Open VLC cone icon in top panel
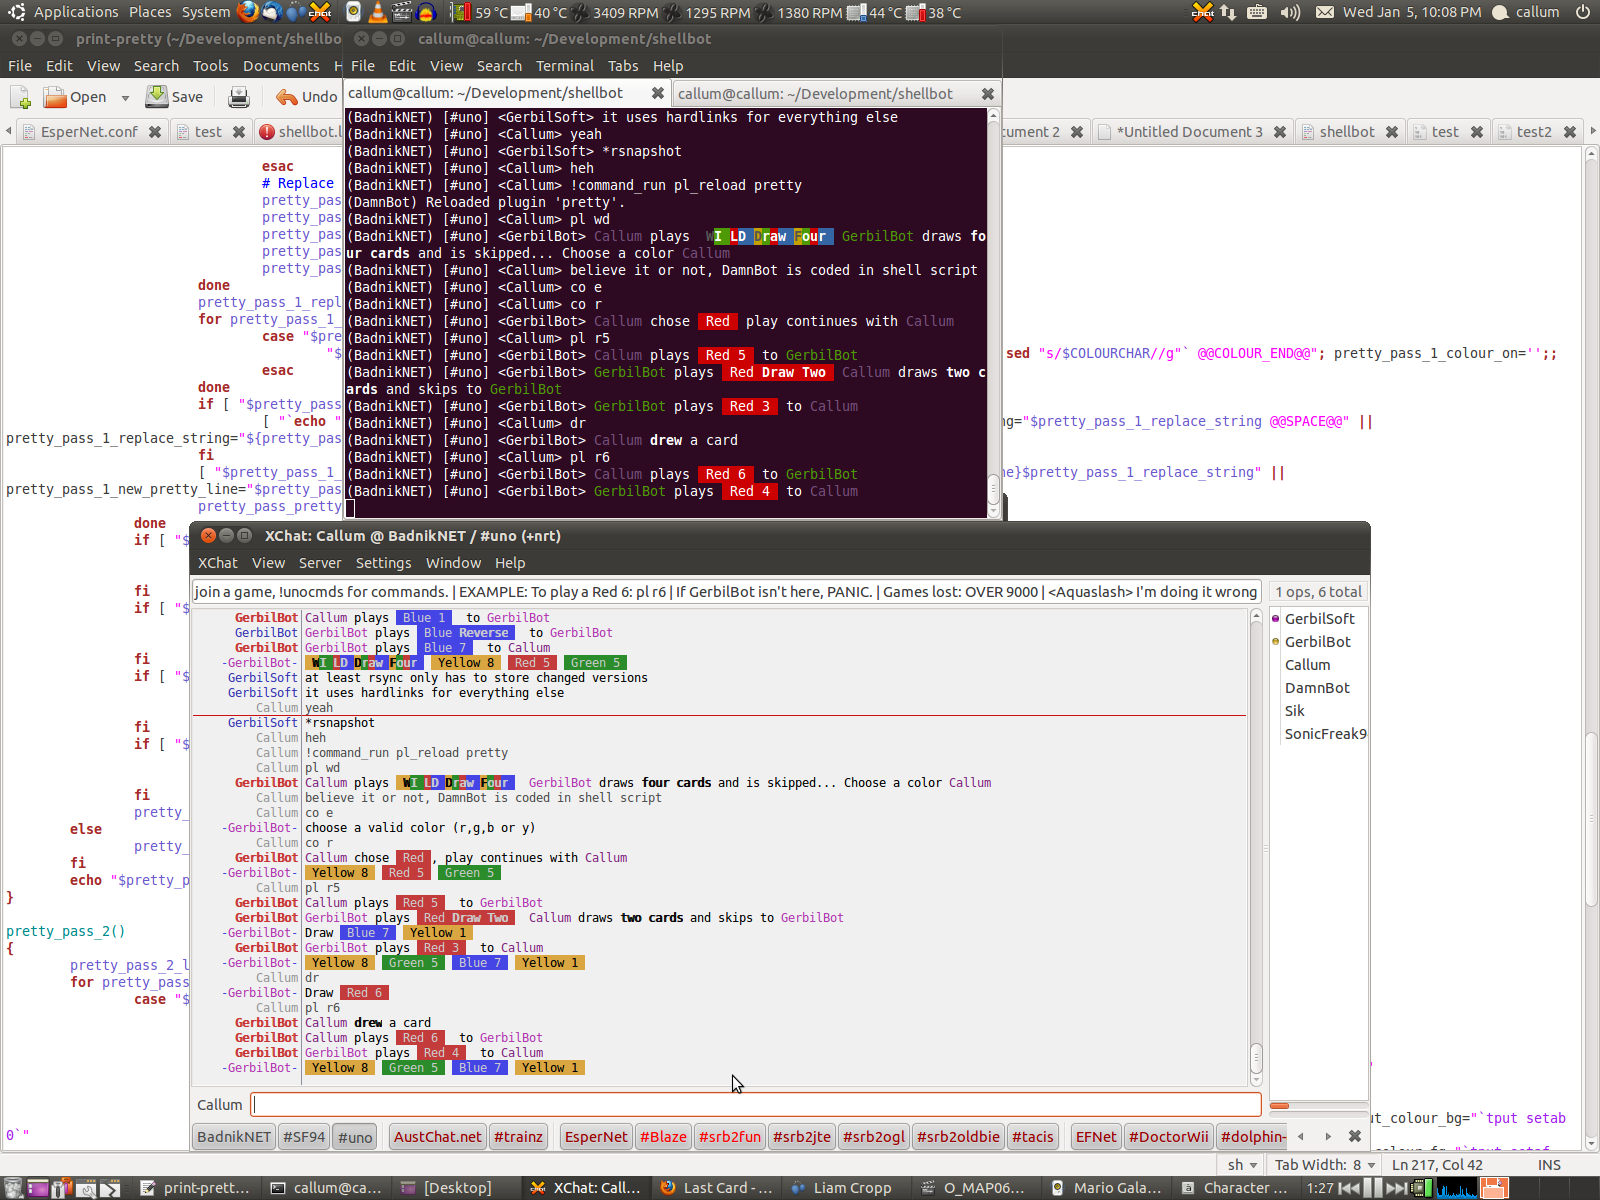This screenshot has width=1600, height=1200. click(377, 12)
